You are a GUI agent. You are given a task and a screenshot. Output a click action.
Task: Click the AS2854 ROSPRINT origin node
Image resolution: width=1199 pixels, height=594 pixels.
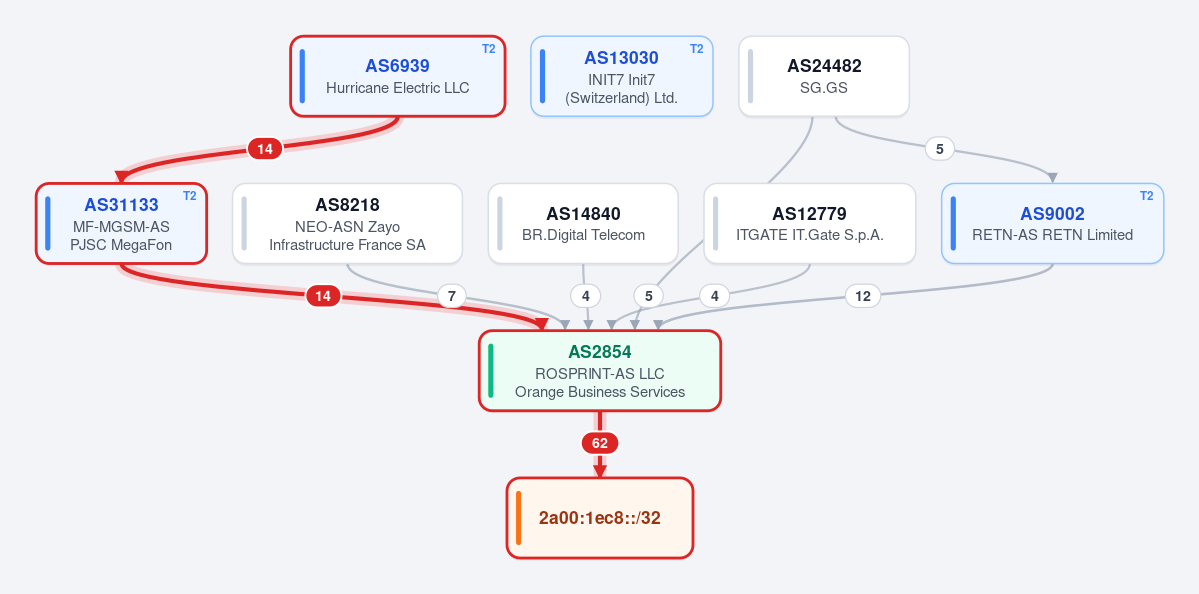click(600, 371)
